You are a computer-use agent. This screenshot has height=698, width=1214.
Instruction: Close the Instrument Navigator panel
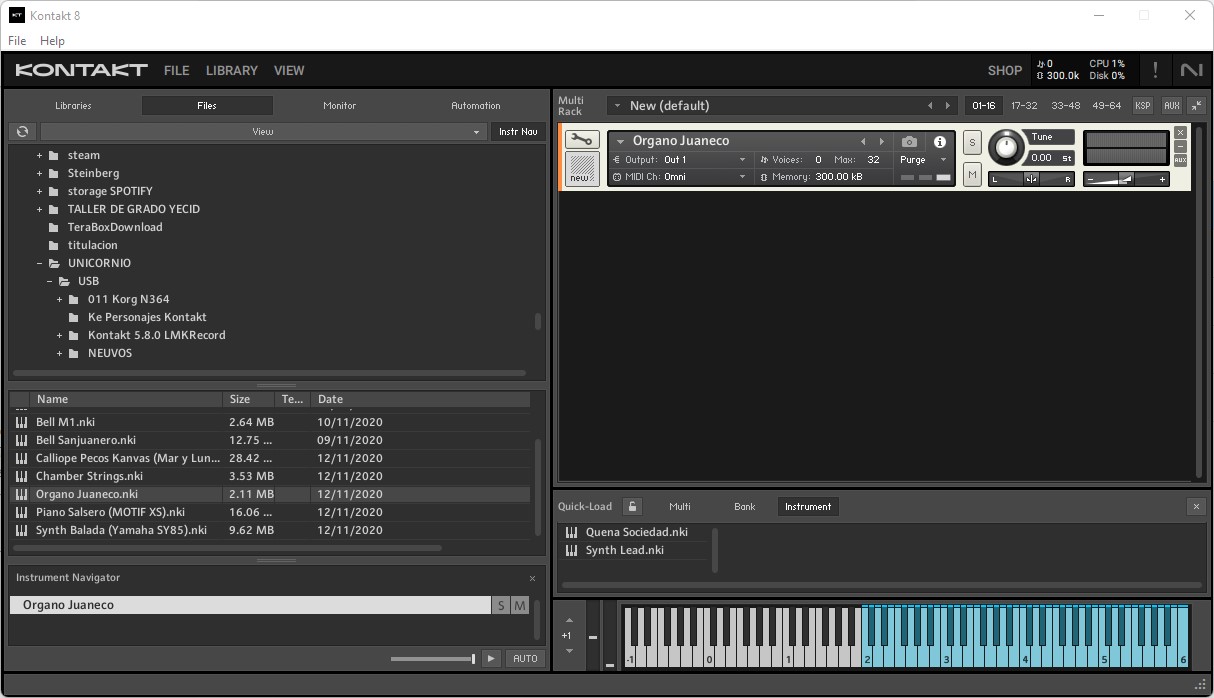pos(532,578)
